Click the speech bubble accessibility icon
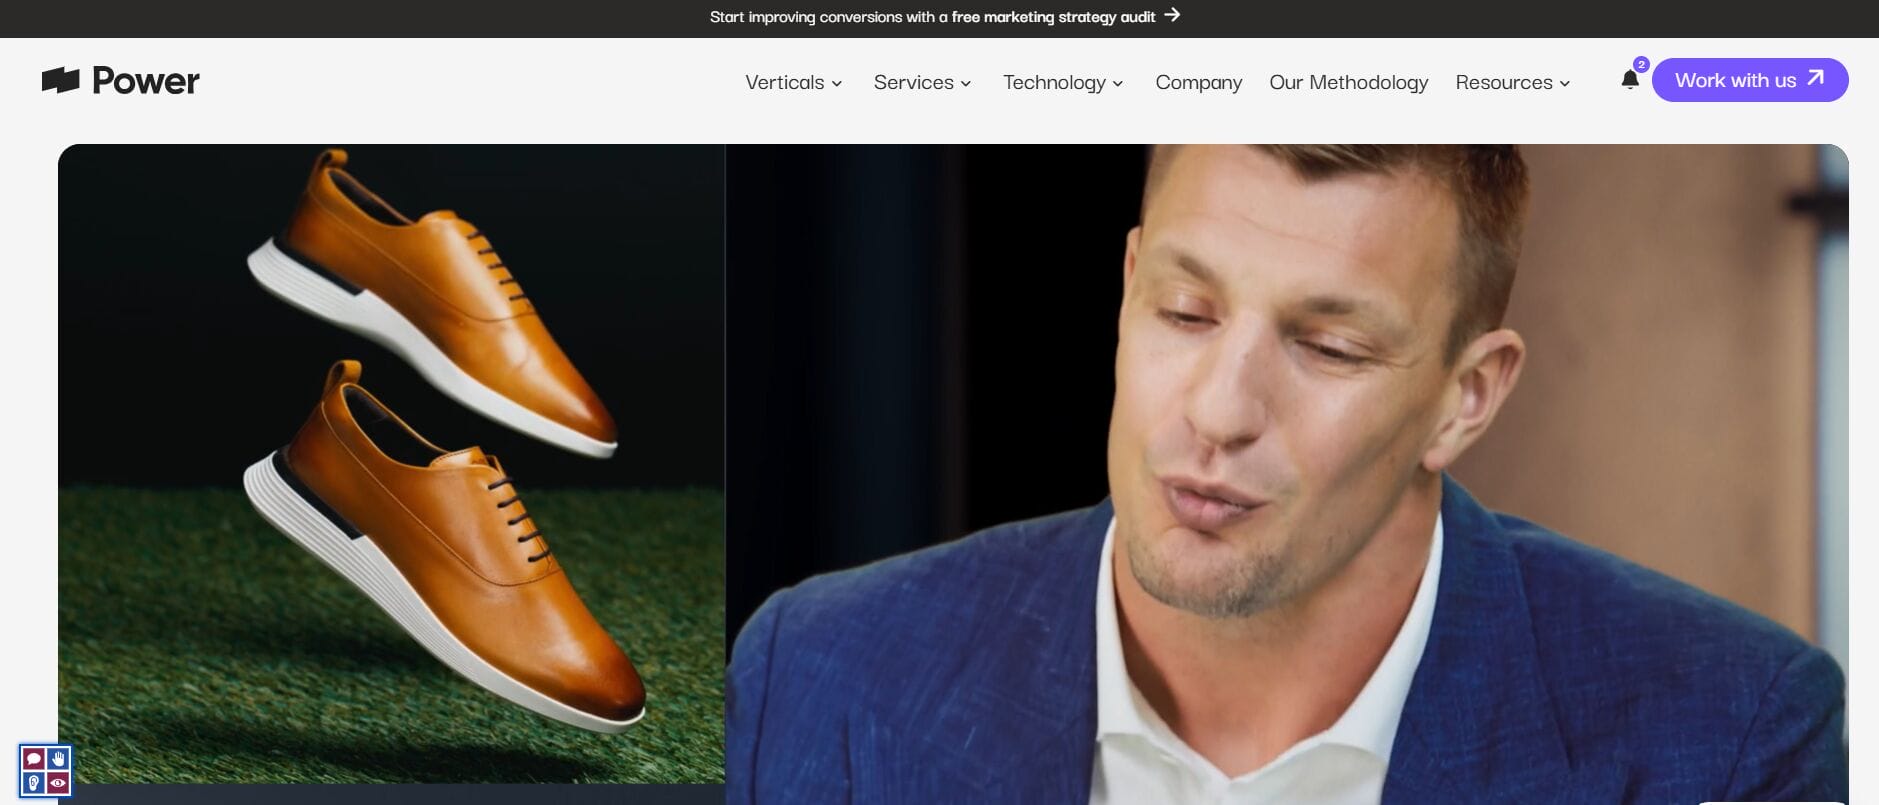The height and width of the screenshot is (805, 1879). tap(33, 759)
